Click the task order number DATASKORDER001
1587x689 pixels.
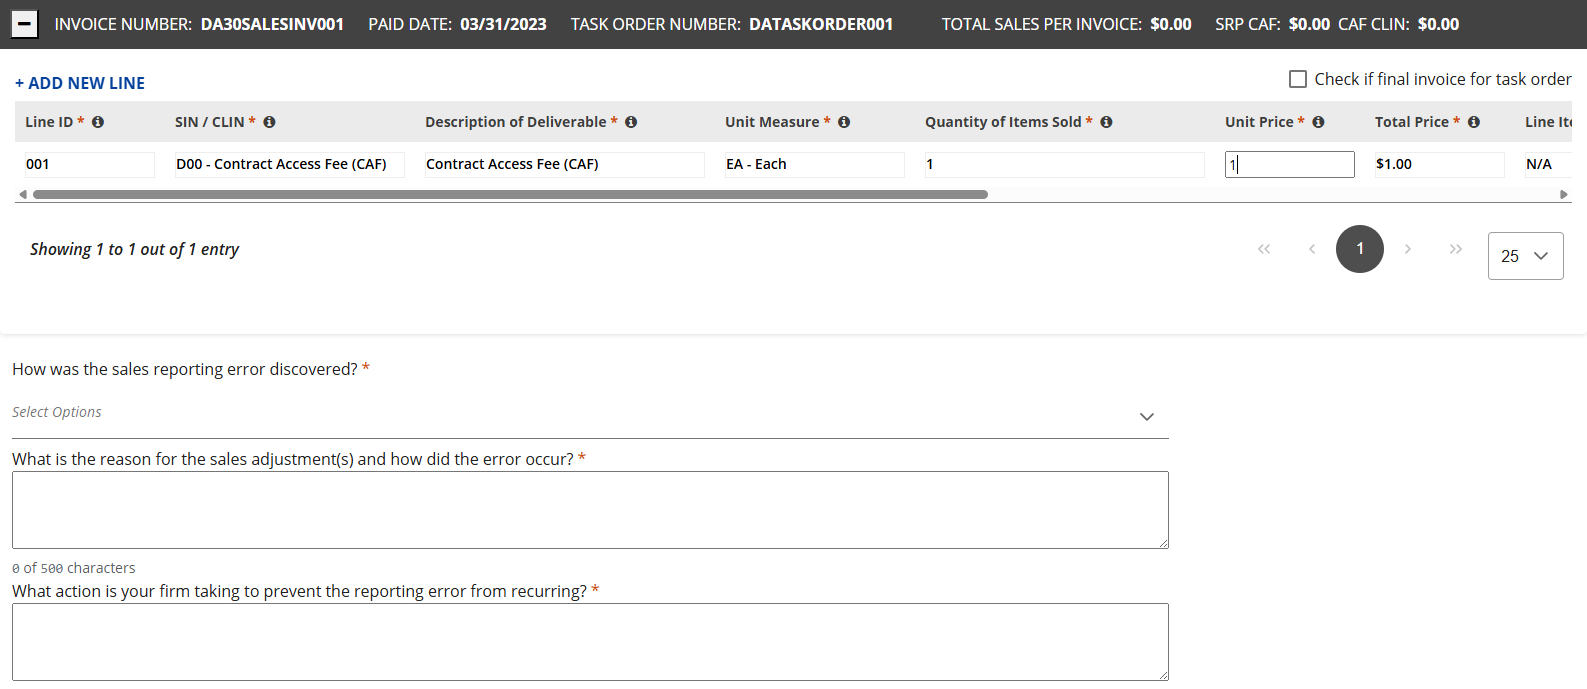point(821,24)
